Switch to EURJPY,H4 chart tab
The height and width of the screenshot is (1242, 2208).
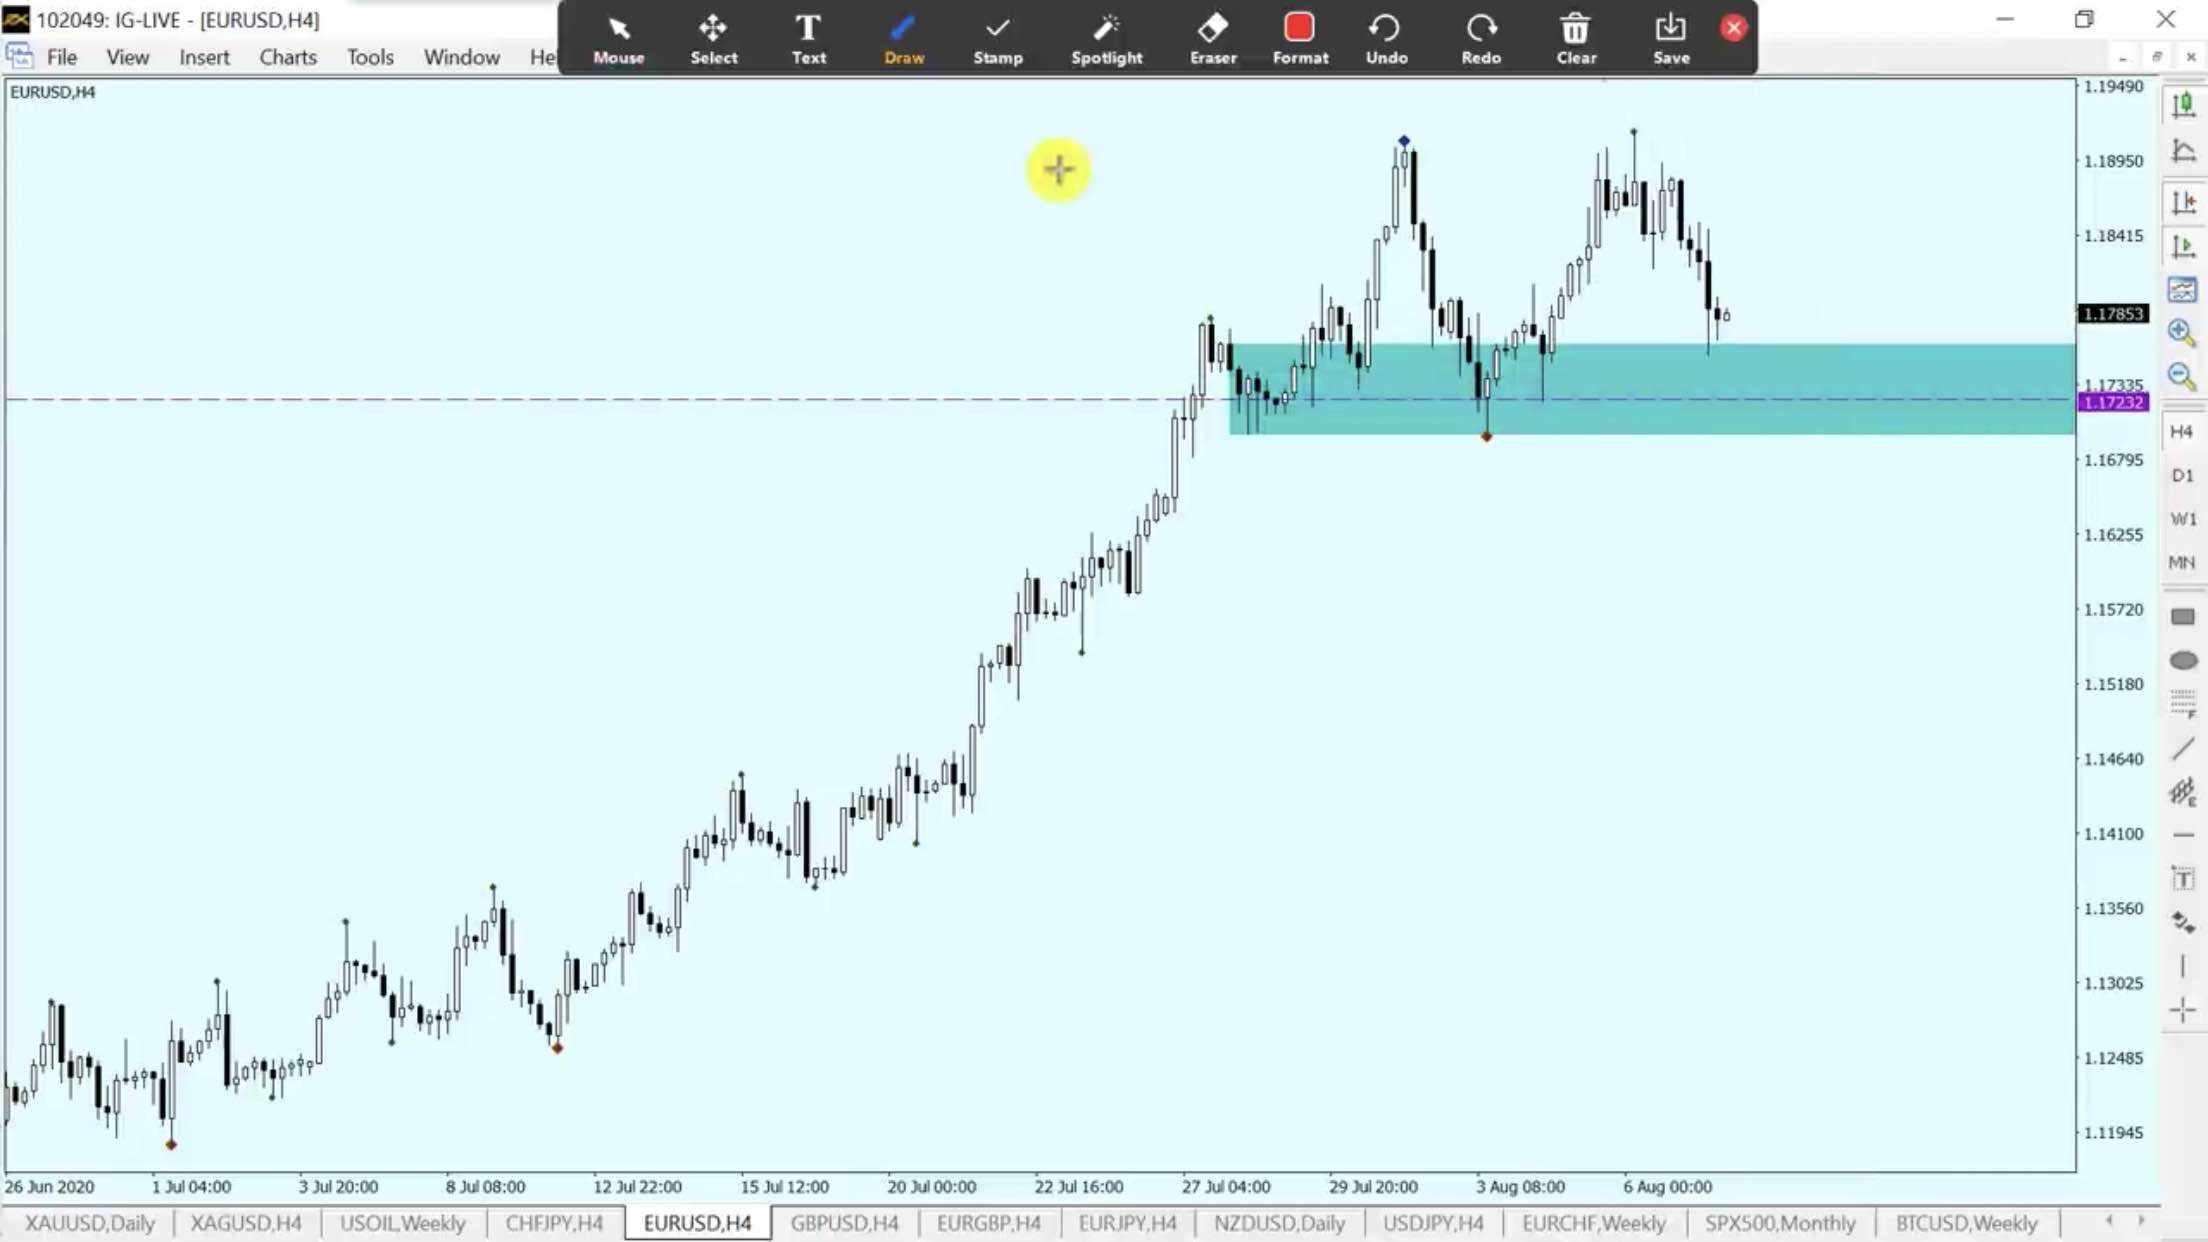1126,1223
